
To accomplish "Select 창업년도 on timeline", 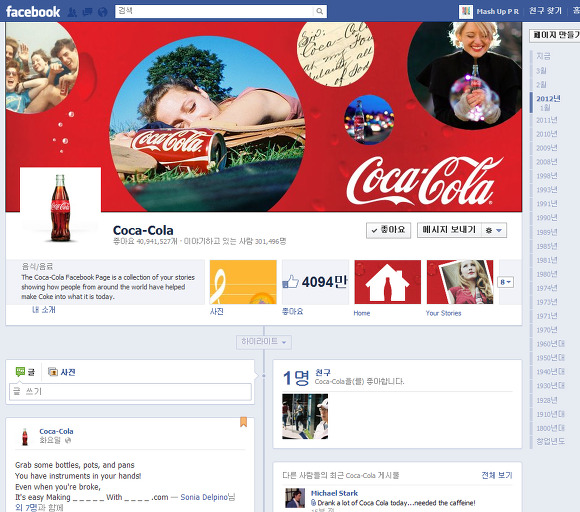I will pos(550,441).
